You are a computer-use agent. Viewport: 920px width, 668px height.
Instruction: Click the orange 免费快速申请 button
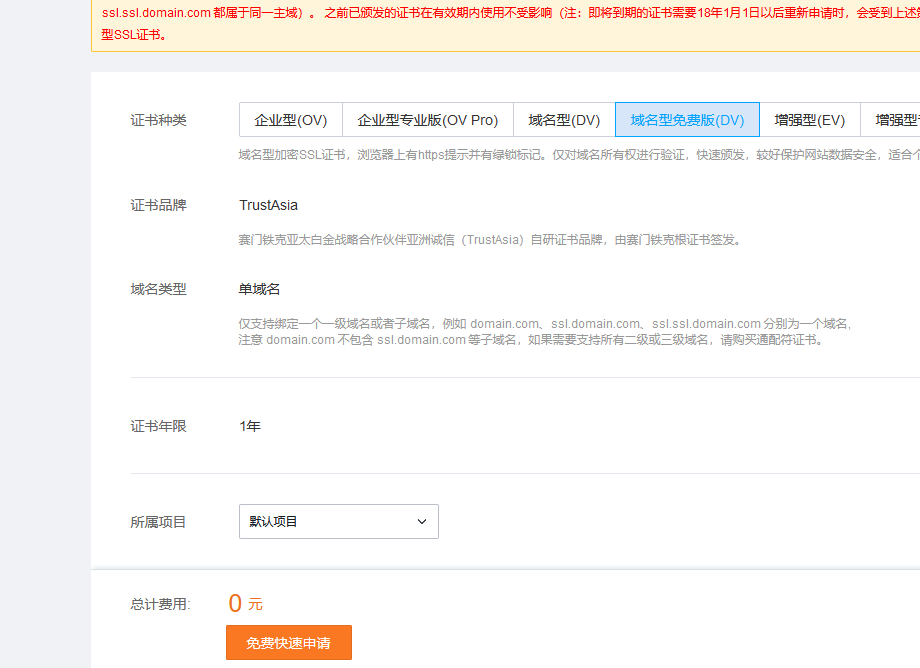coord(289,643)
